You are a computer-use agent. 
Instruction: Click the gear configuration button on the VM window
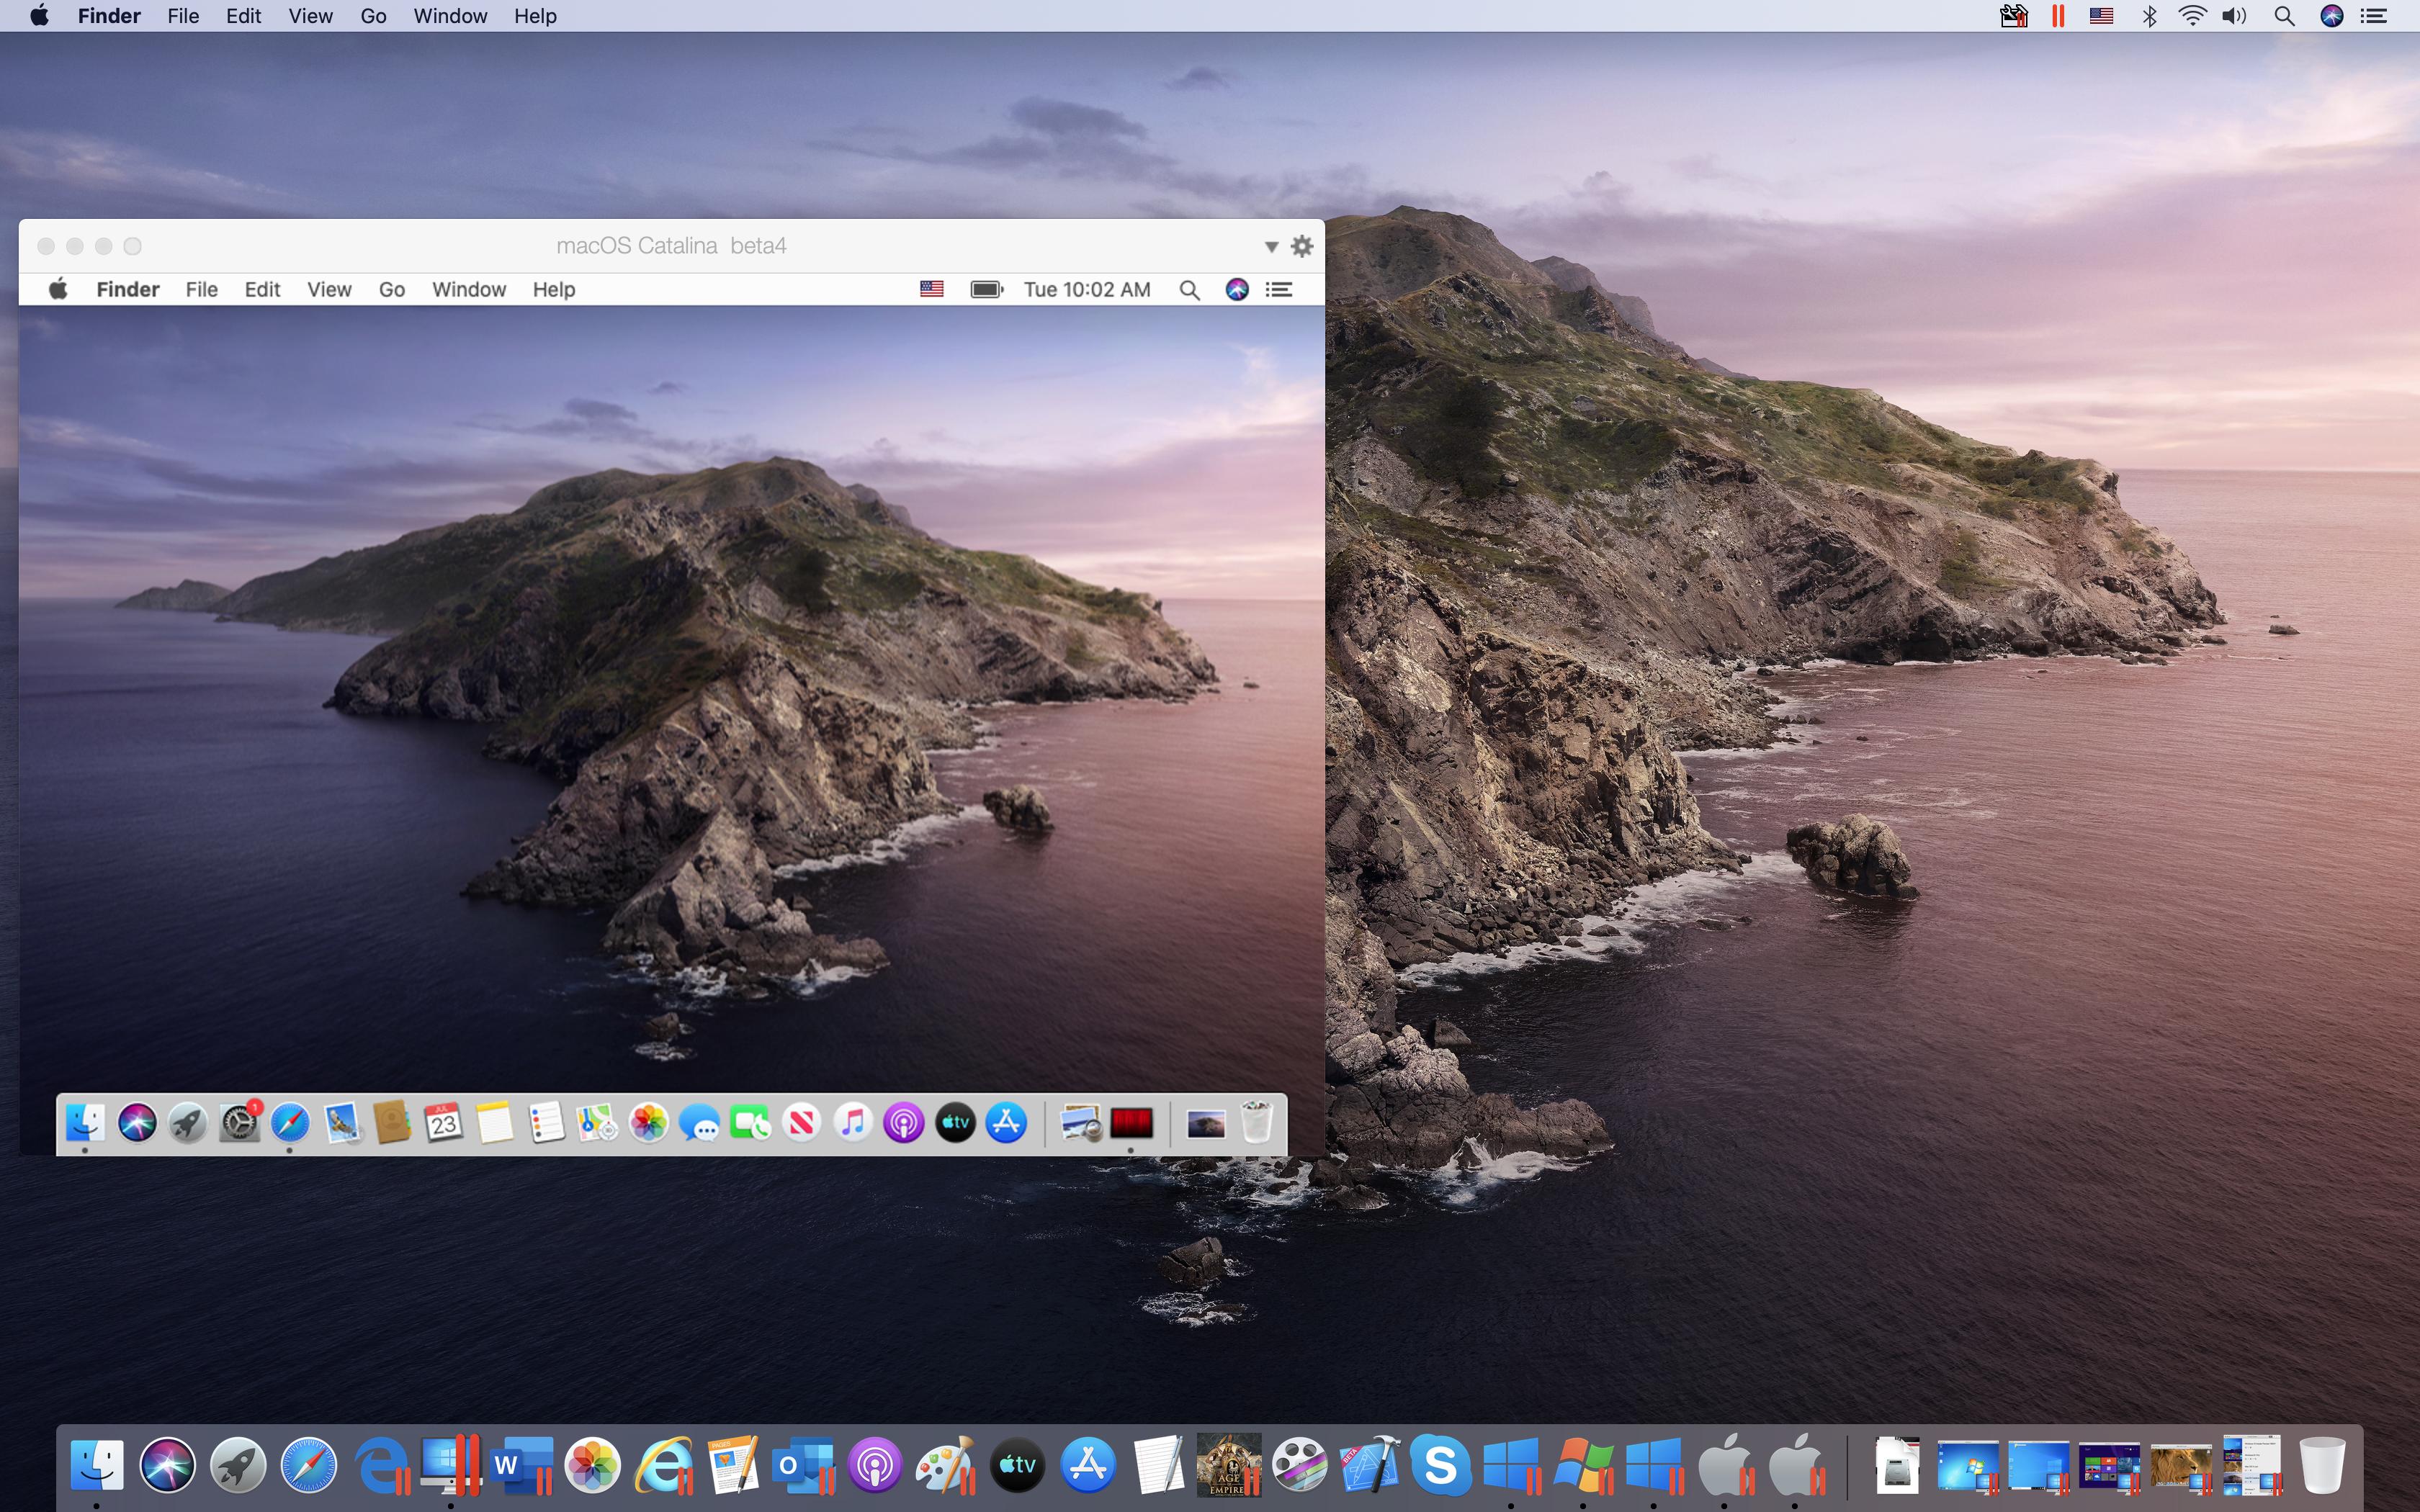[x=1302, y=246]
